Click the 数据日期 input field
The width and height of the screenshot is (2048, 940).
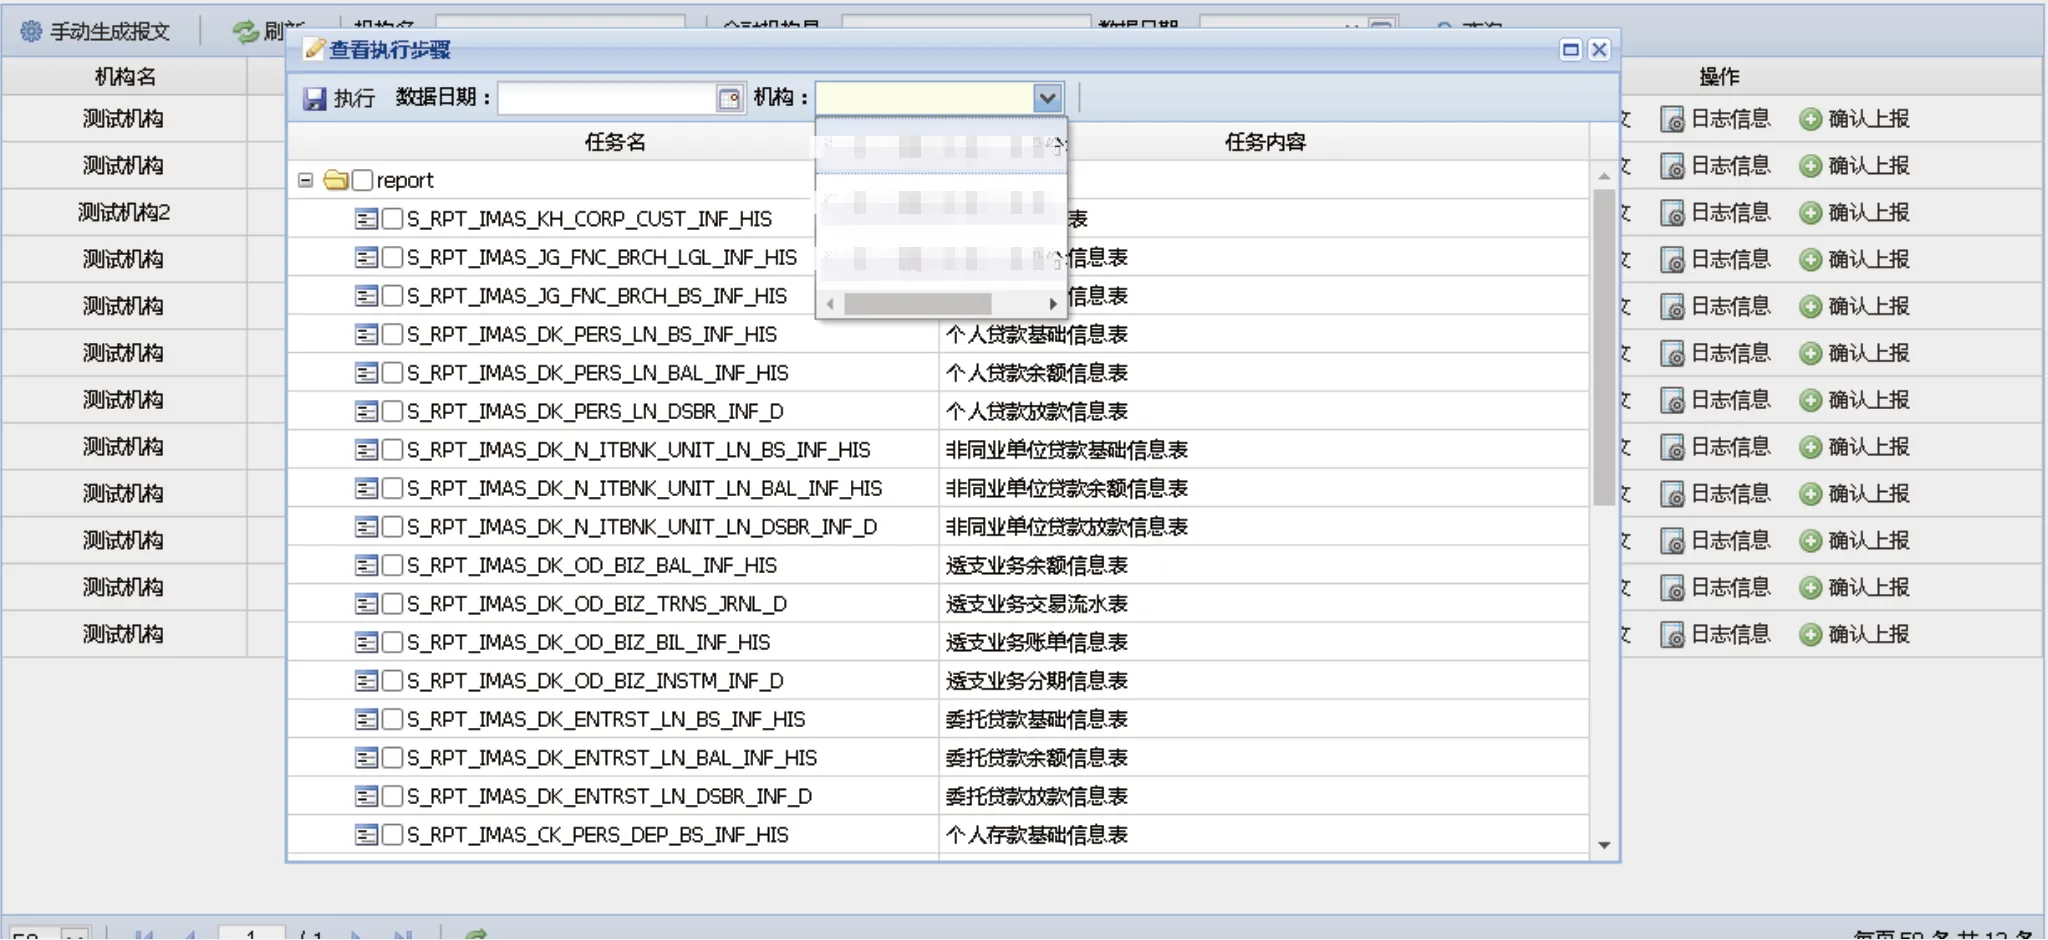coord(607,98)
